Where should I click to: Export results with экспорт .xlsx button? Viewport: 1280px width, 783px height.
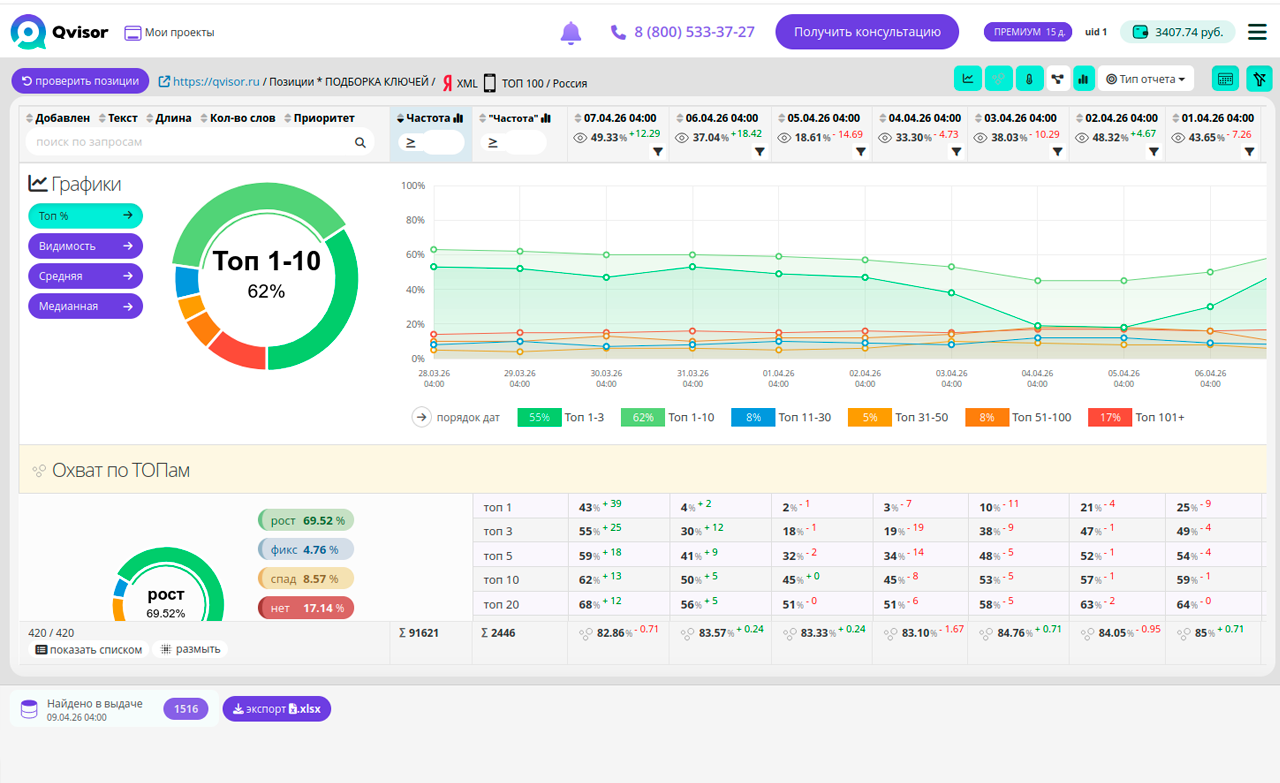276,709
